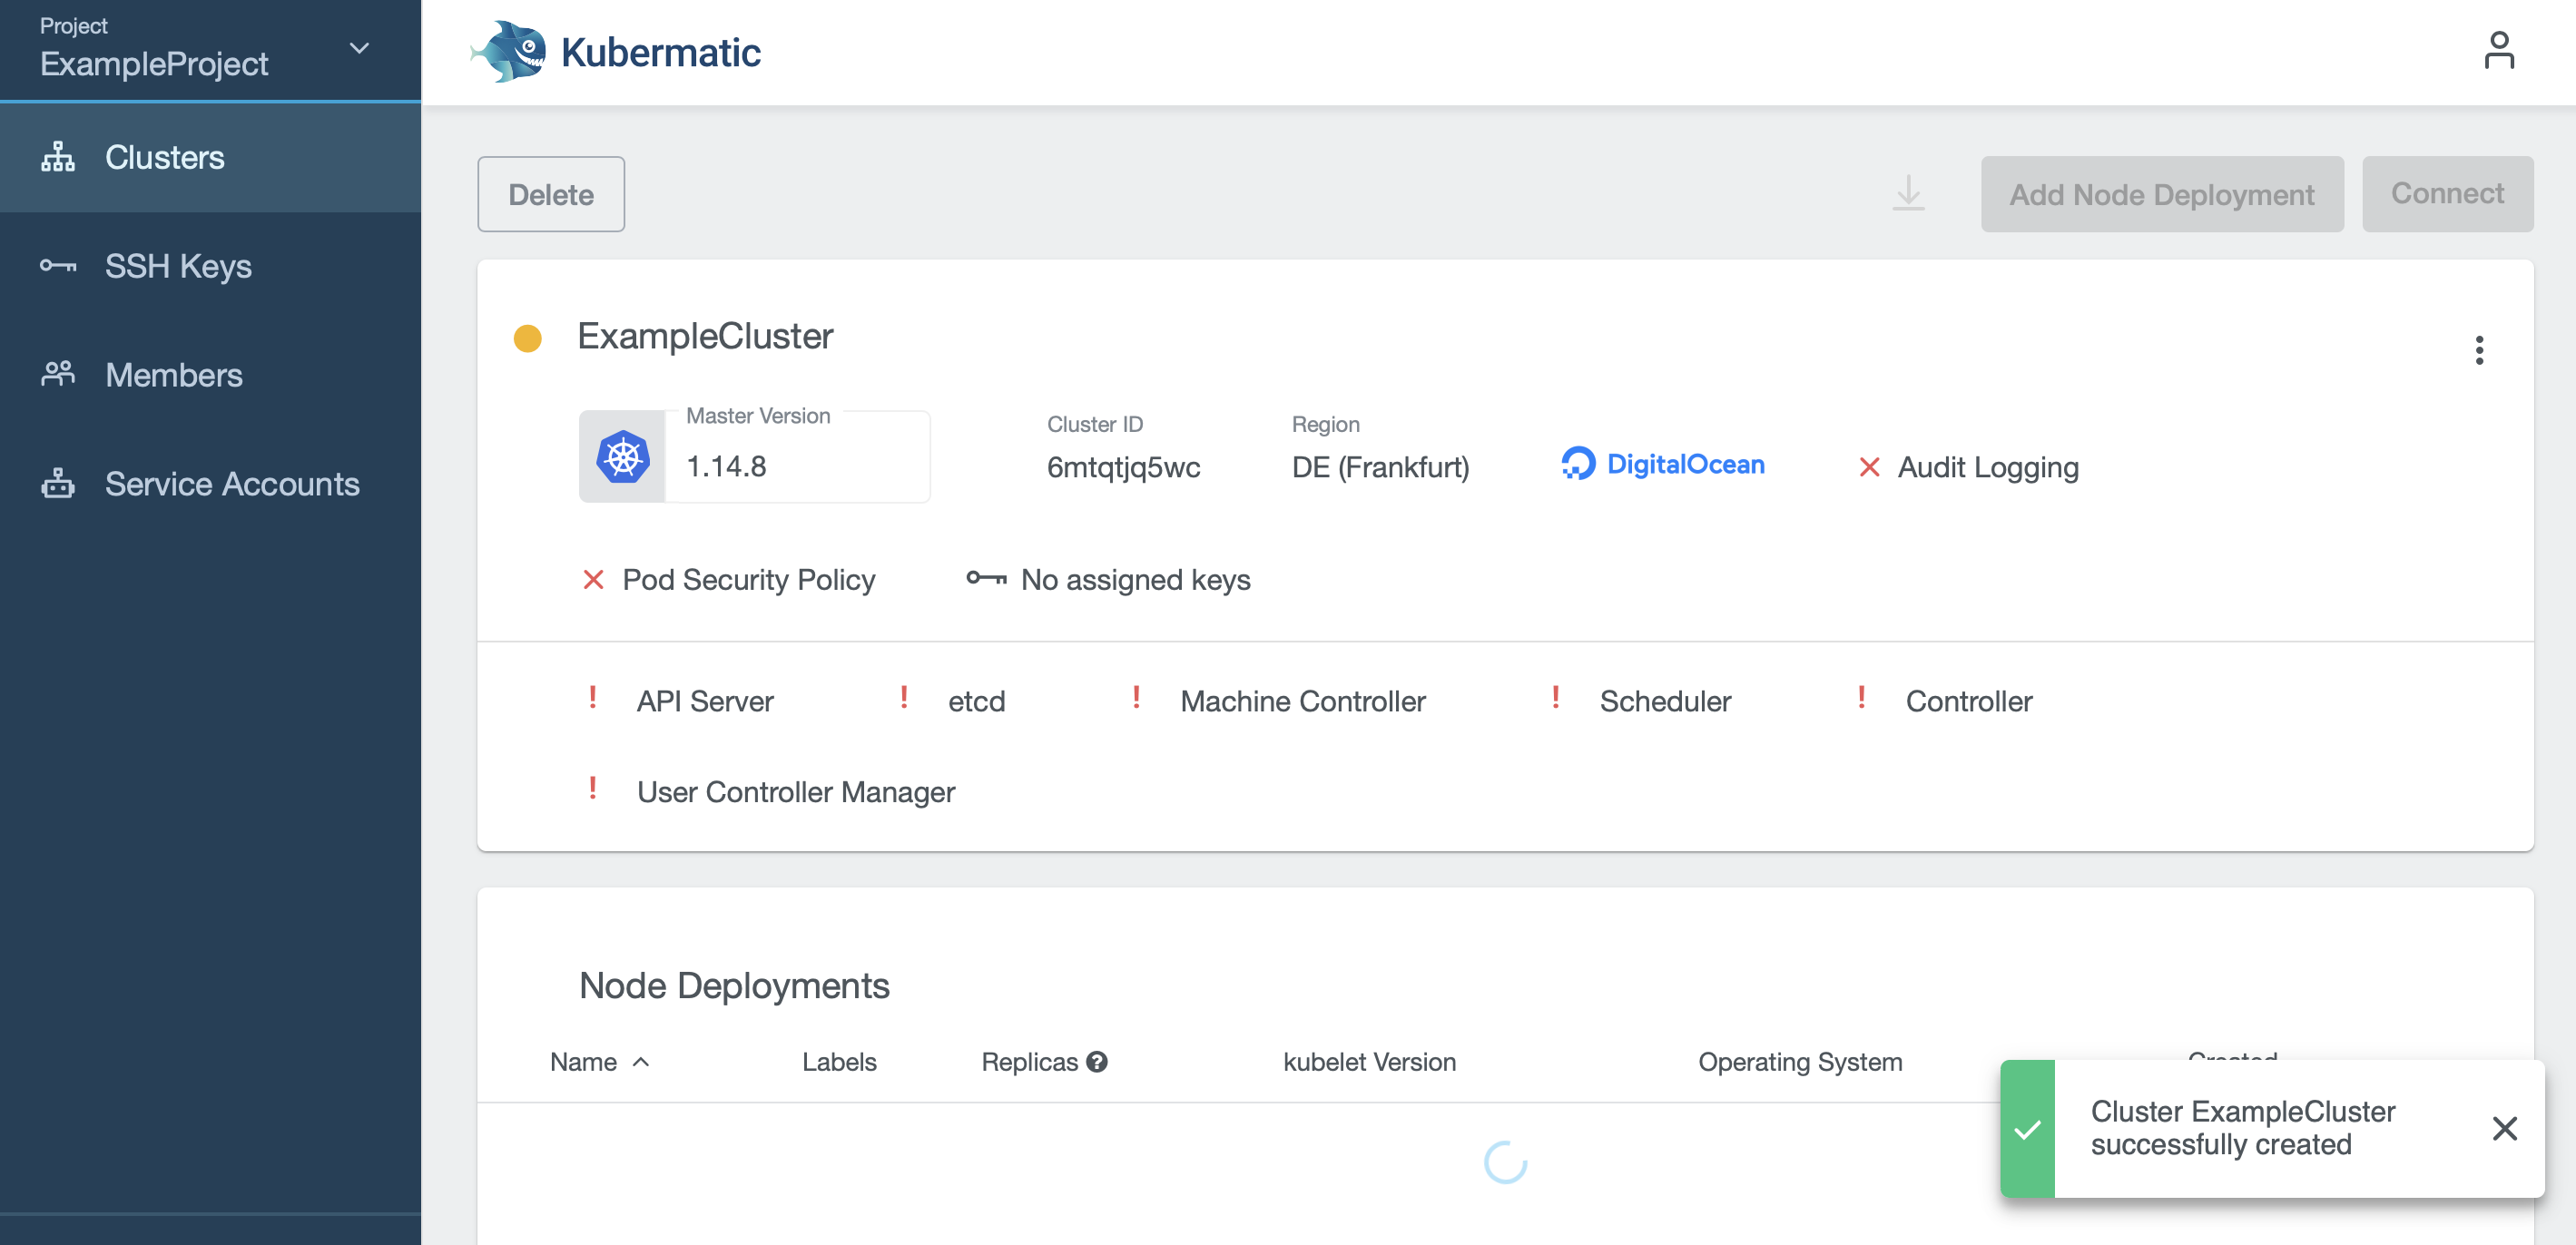The width and height of the screenshot is (2576, 1245).
Task: Click the Machine Controller warning icon
Action: click(1136, 697)
